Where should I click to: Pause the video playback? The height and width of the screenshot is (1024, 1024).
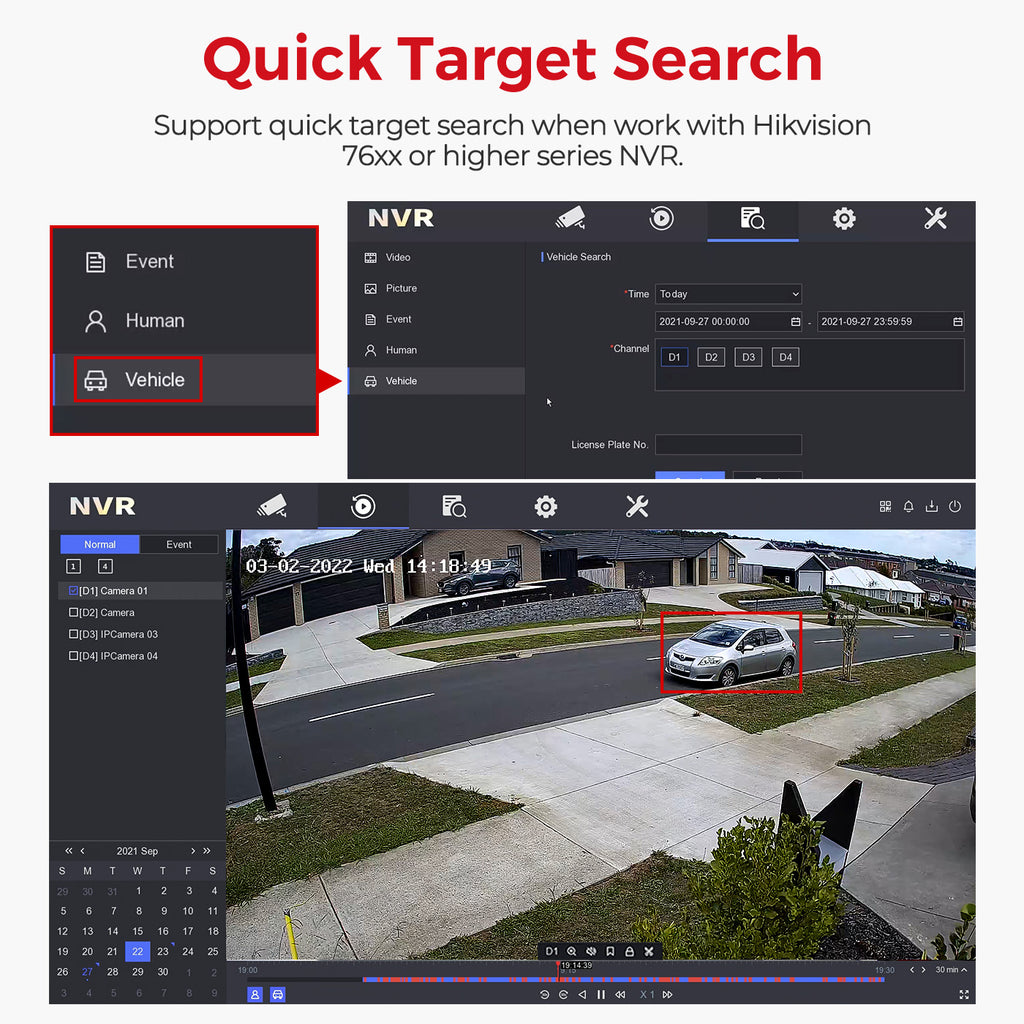click(x=601, y=995)
